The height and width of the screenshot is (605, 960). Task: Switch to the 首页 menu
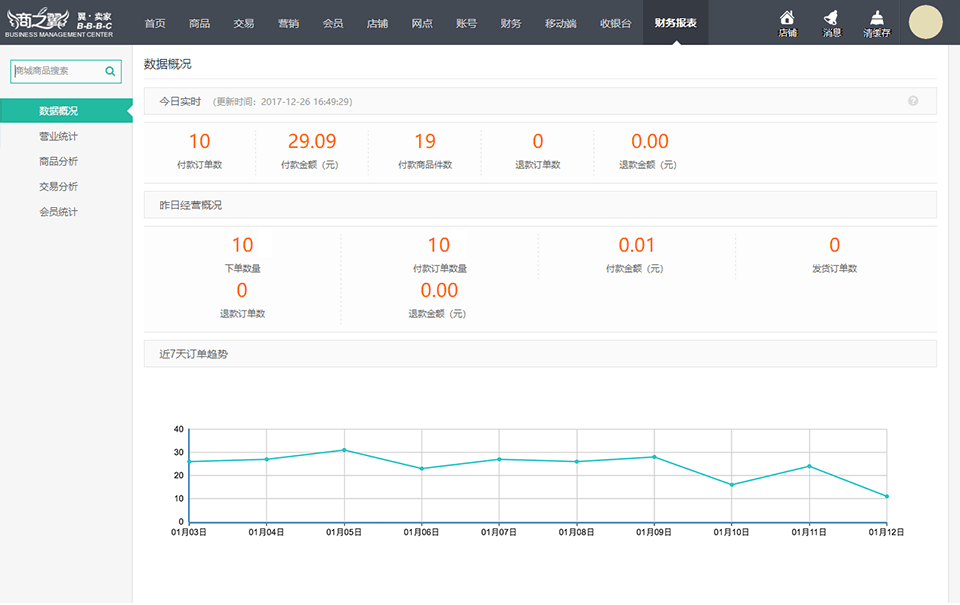tap(155, 23)
